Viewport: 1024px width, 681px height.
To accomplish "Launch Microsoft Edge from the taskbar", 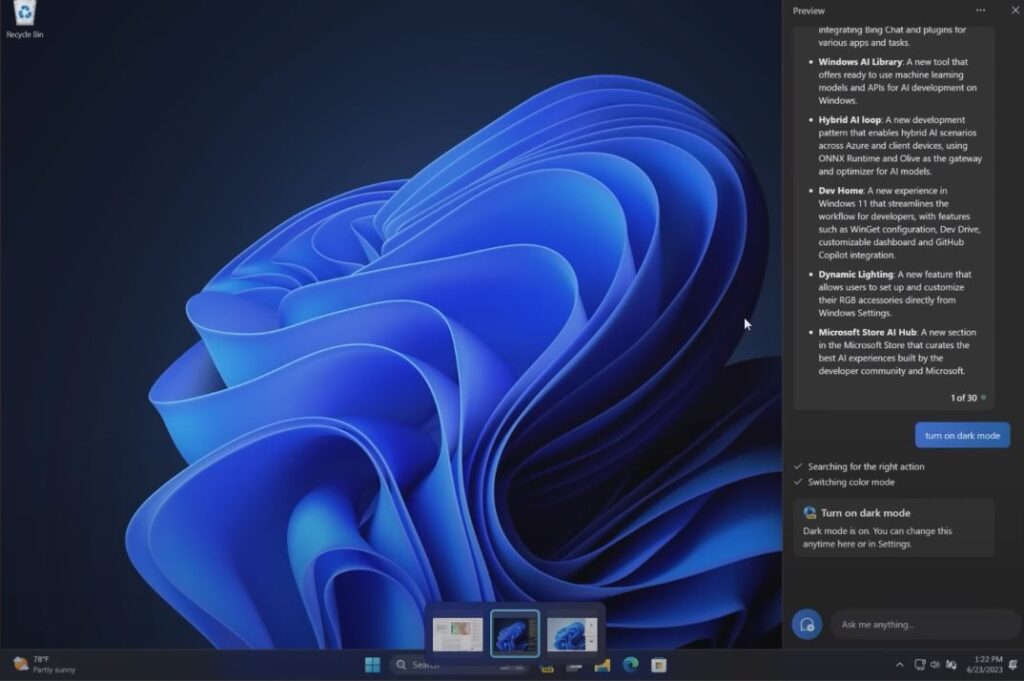I will coord(630,665).
